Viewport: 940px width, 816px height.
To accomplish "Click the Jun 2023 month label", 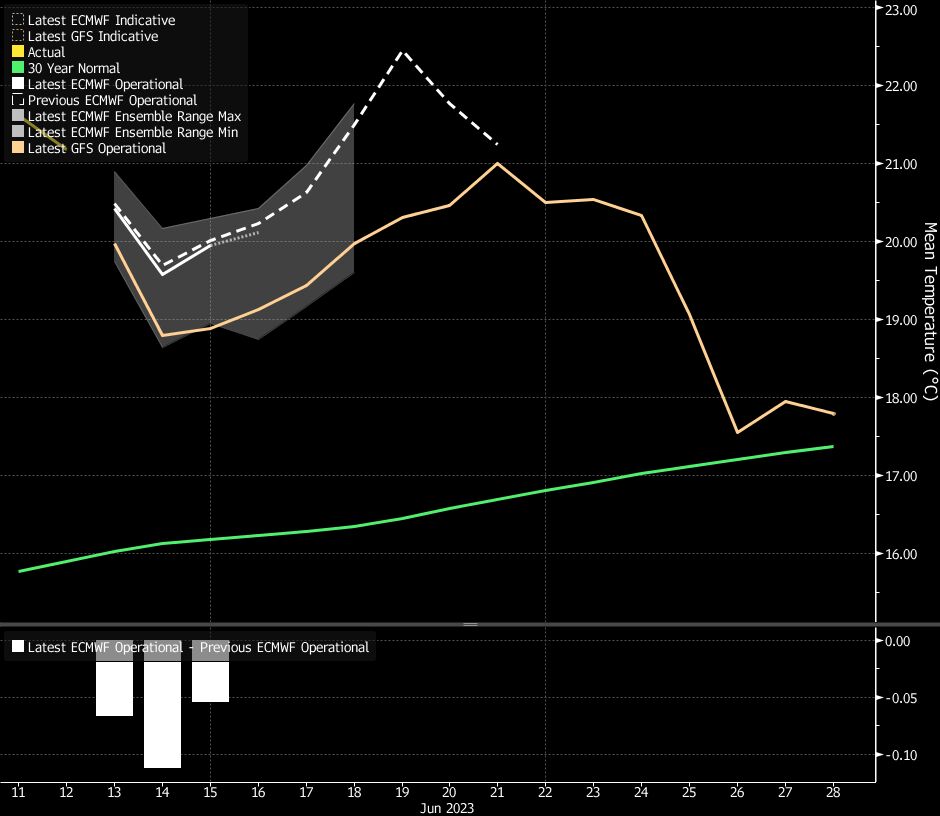I will point(448,807).
